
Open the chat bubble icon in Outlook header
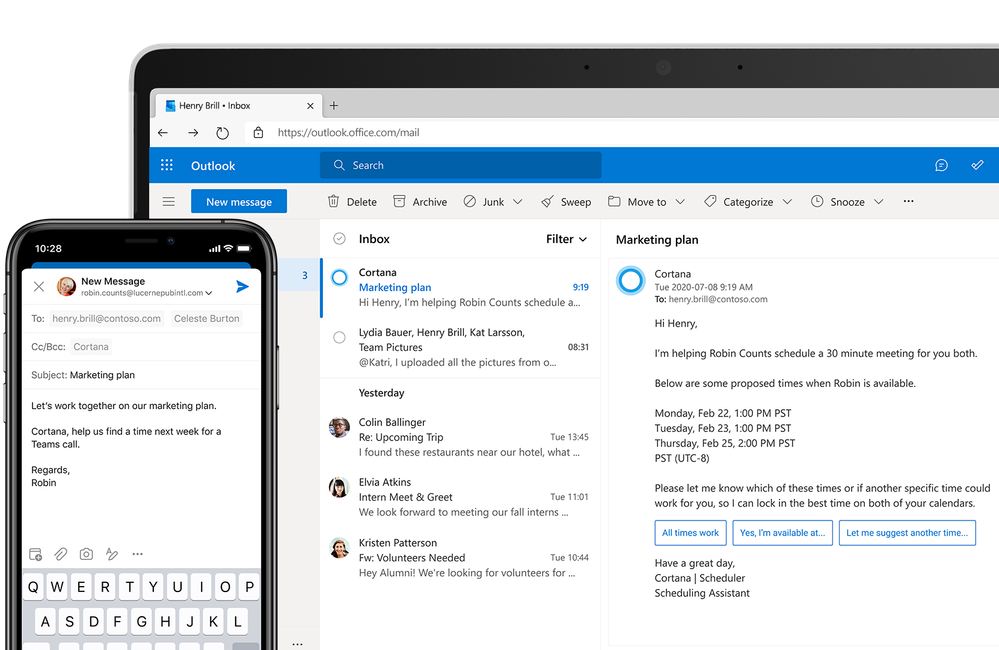(x=941, y=165)
